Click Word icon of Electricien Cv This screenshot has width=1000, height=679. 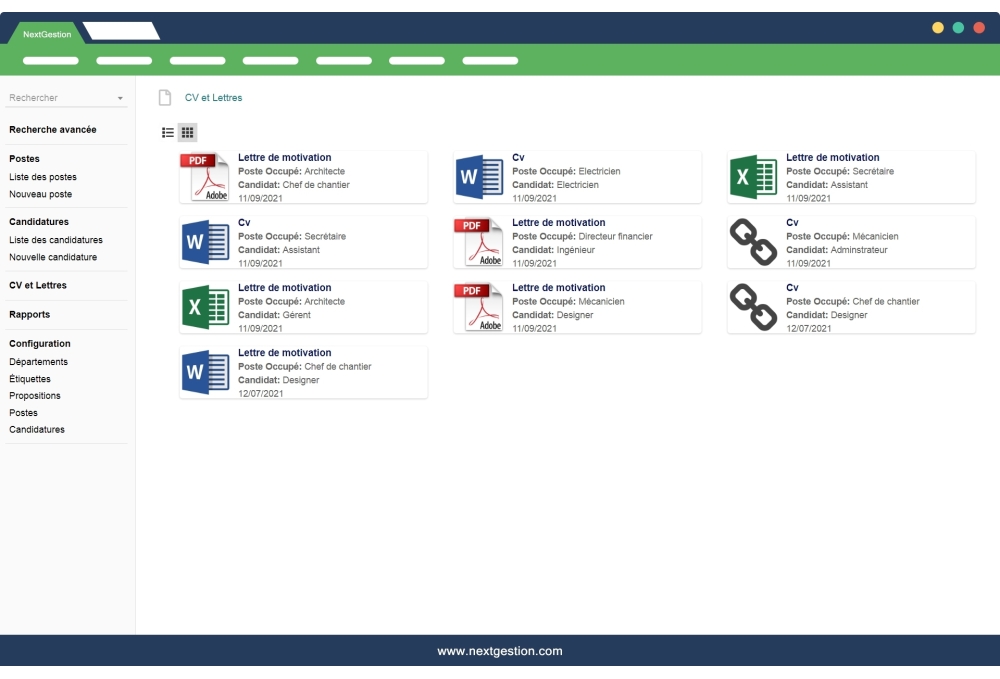coord(479,177)
